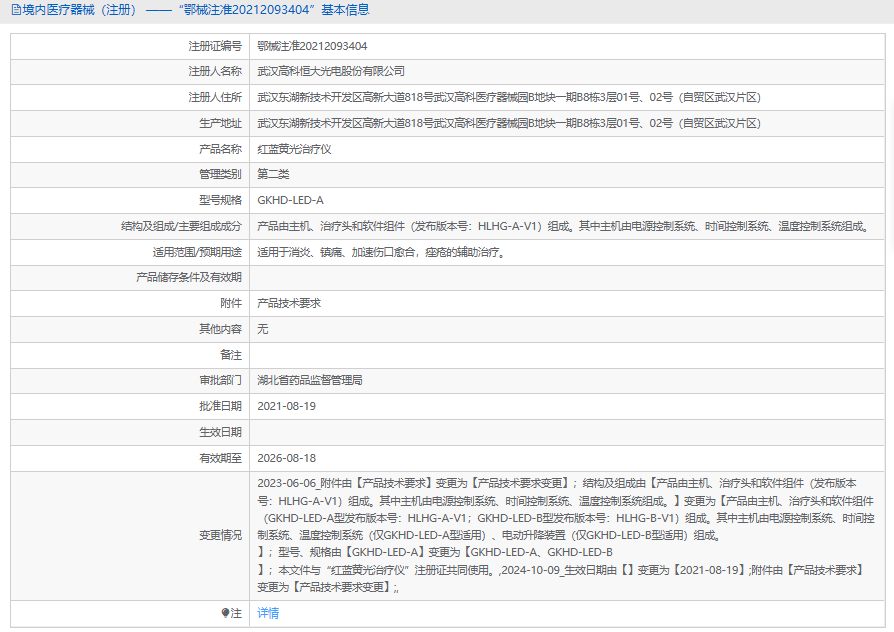
Task: Click the header title 境内医疗器械（注册）
Action: [x=79, y=10]
